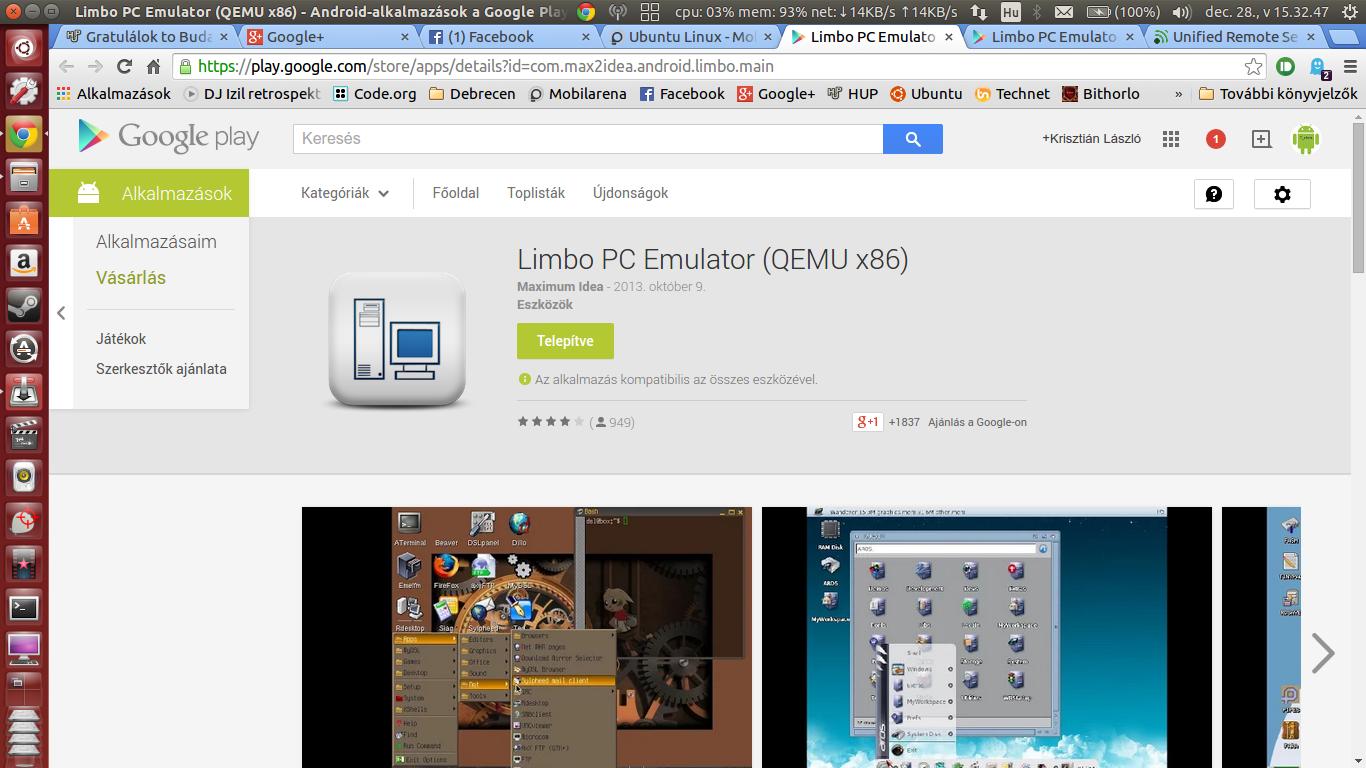Switch to the Google+ browser tab
The height and width of the screenshot is (768, 1366).
click(x=329, y=37)
